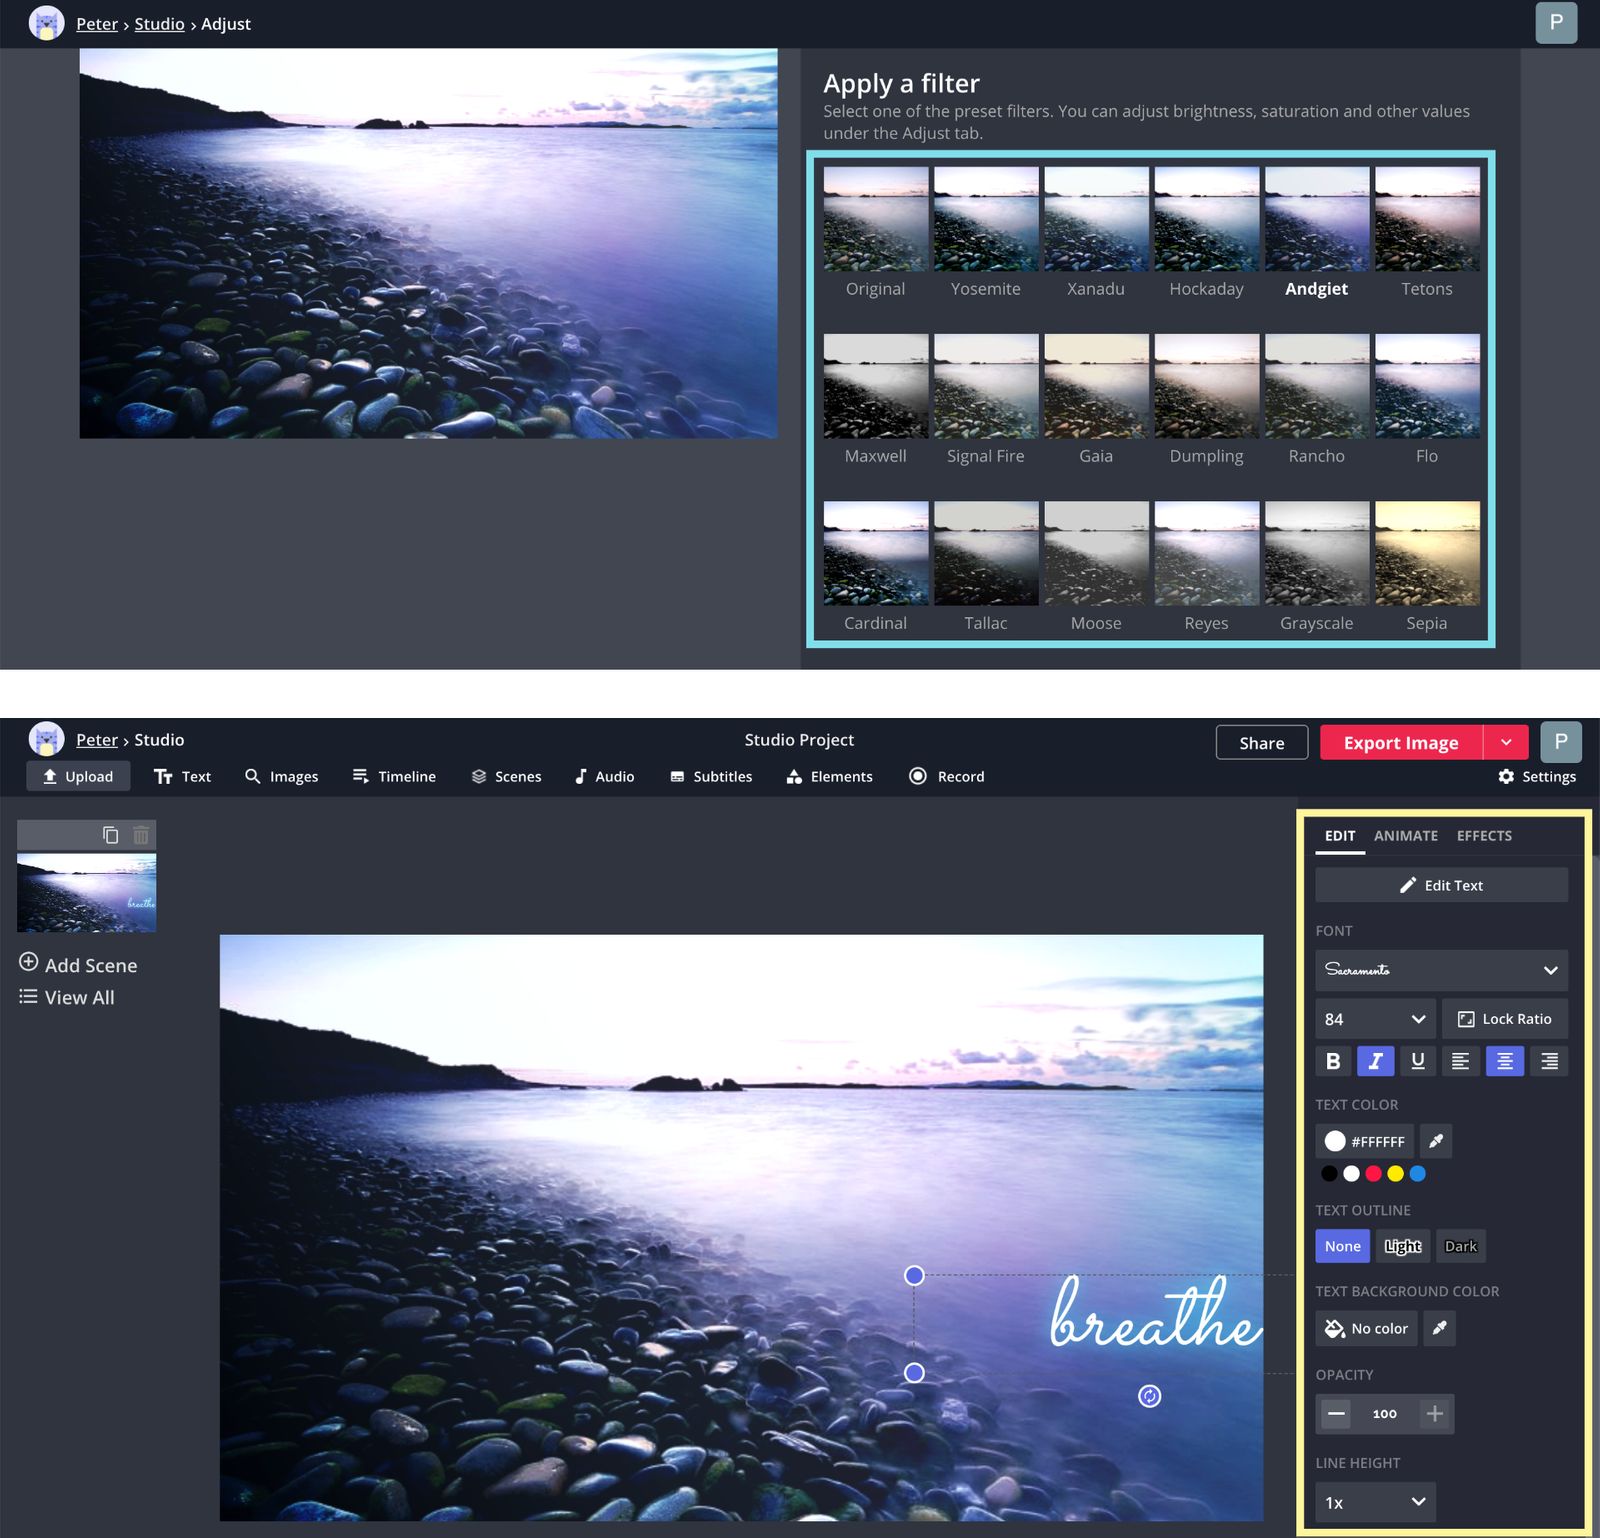Click the Export Image button
The image size is (1600, 1538).
(x=1398, y=742)
